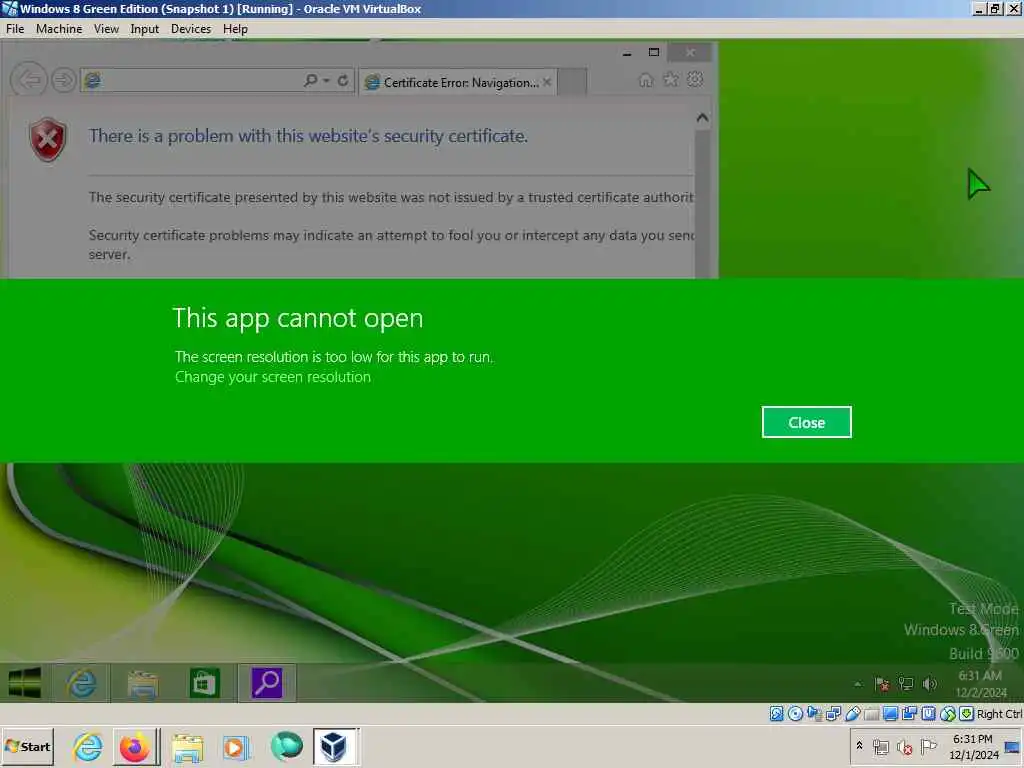The image size is (1024, 768).
Task: Click the guest network tray icon
Action: point(905,684)
